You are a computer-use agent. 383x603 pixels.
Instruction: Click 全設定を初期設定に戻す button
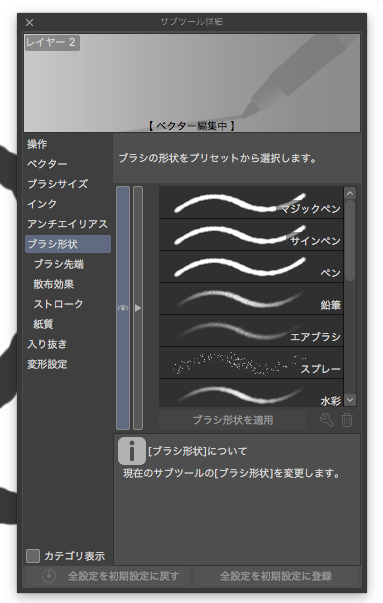pos(108,576)
